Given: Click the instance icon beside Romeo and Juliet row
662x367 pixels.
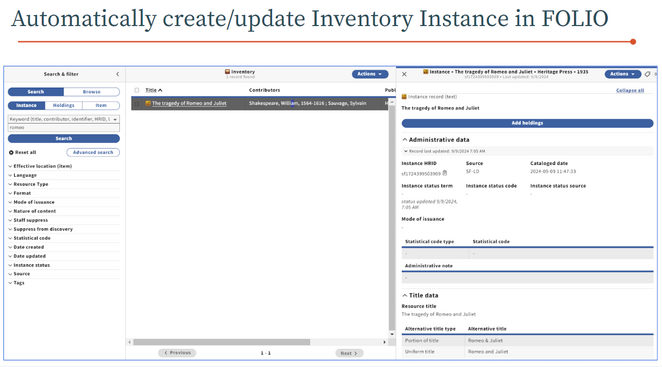Looking at the screenshot, I should [148, 103].
